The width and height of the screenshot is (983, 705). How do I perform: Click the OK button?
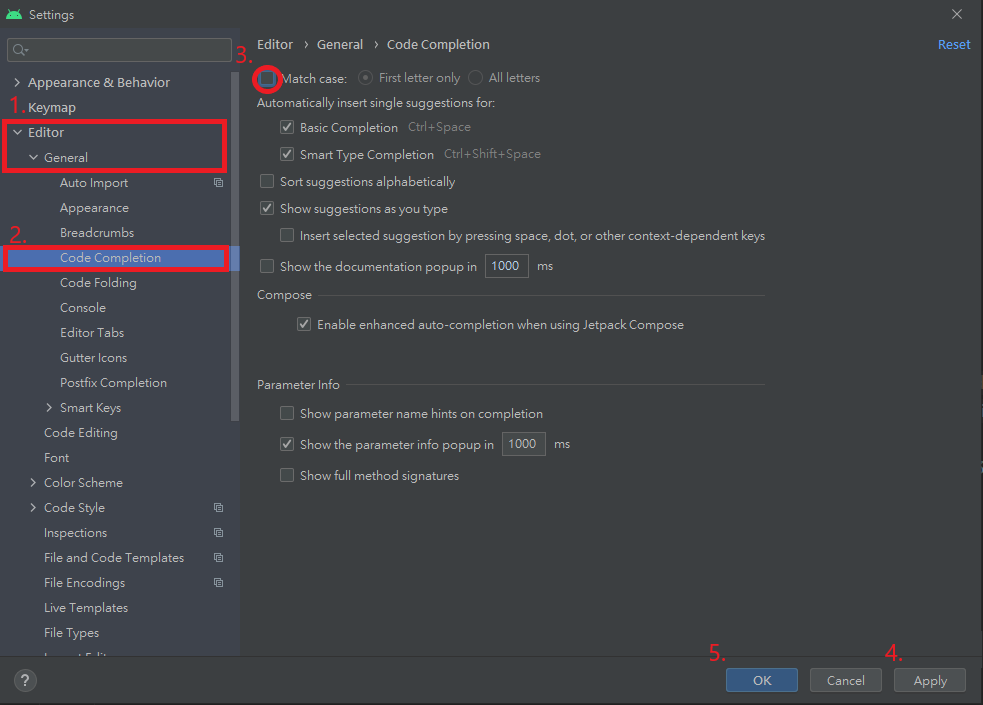(762, 681)
